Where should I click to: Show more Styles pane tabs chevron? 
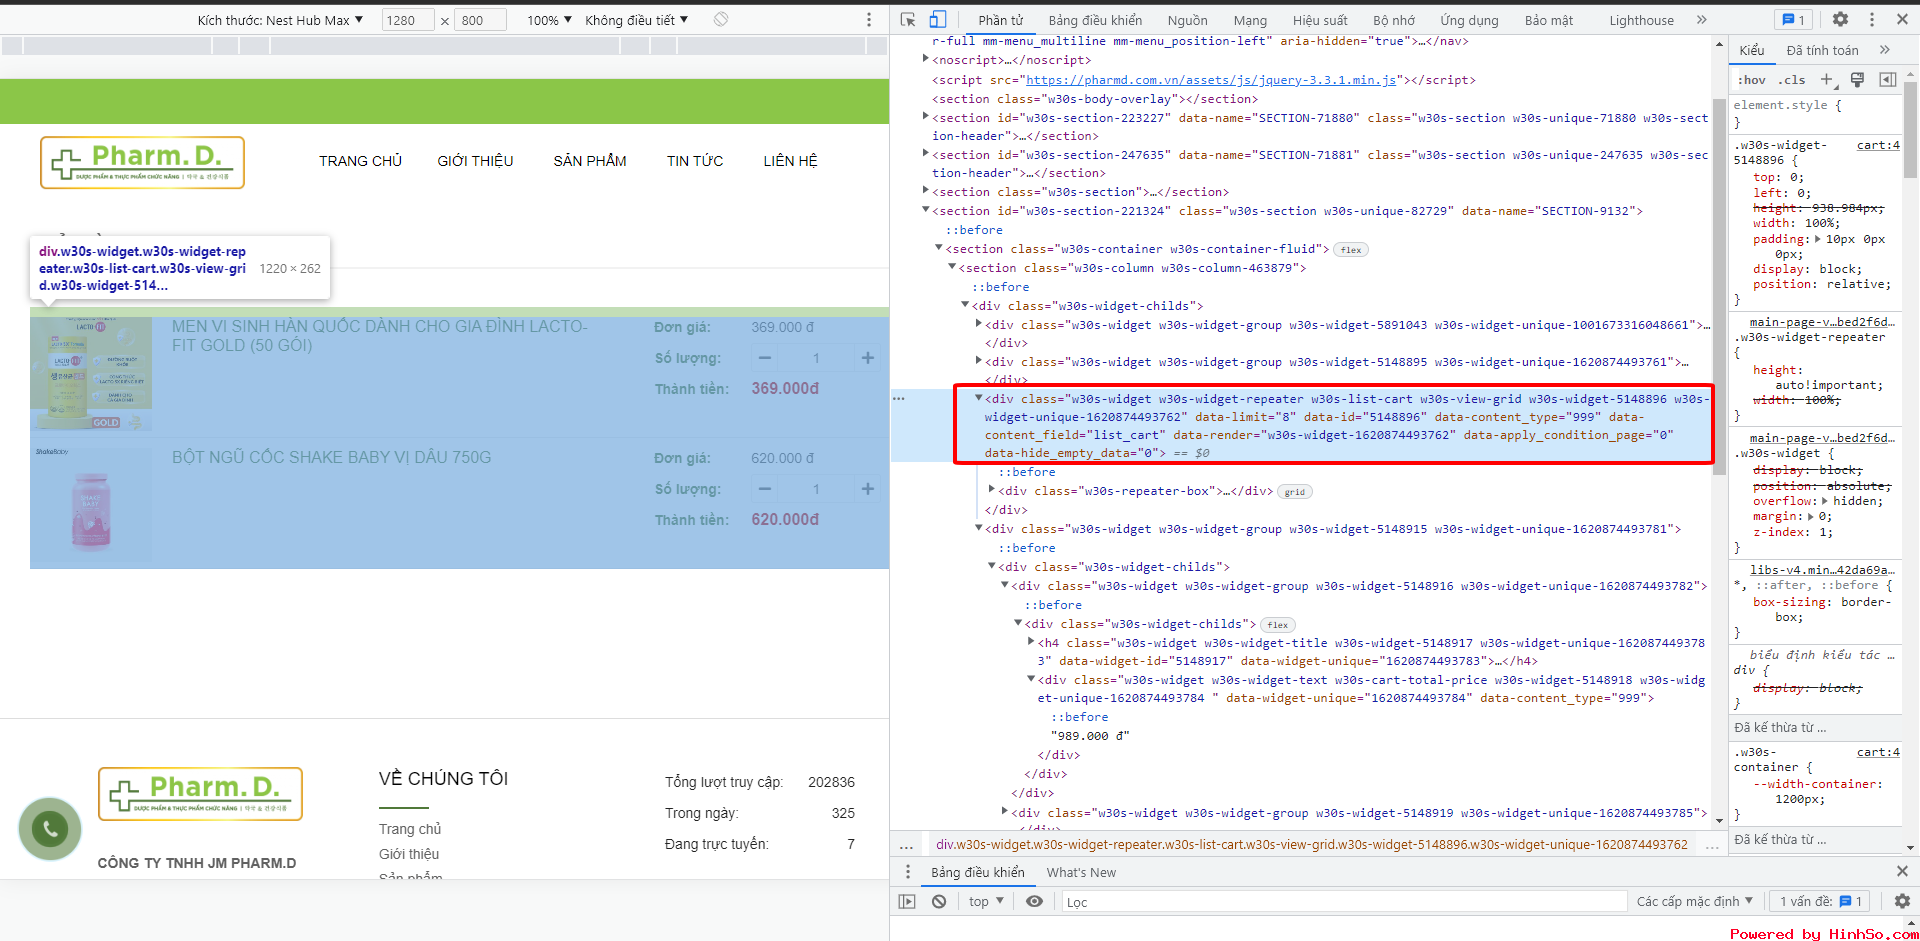click(1885, 50)
